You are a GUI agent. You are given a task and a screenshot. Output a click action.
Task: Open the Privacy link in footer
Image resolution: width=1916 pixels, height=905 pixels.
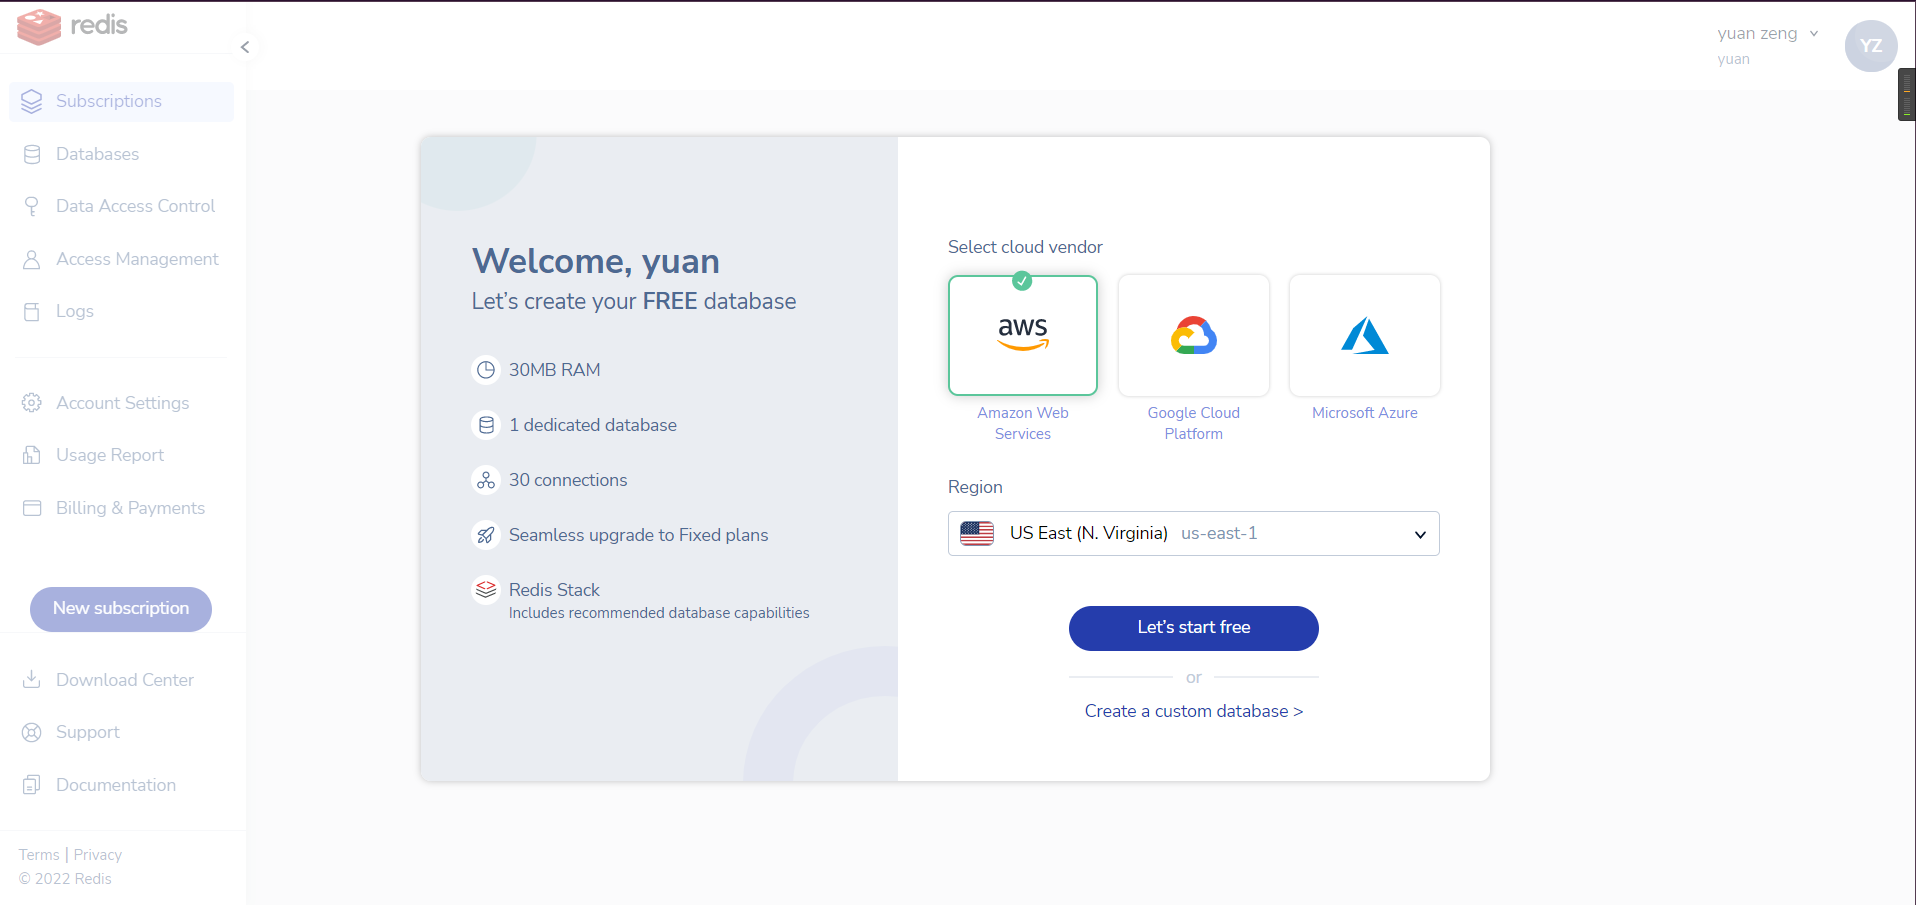[x=98, y=855]
